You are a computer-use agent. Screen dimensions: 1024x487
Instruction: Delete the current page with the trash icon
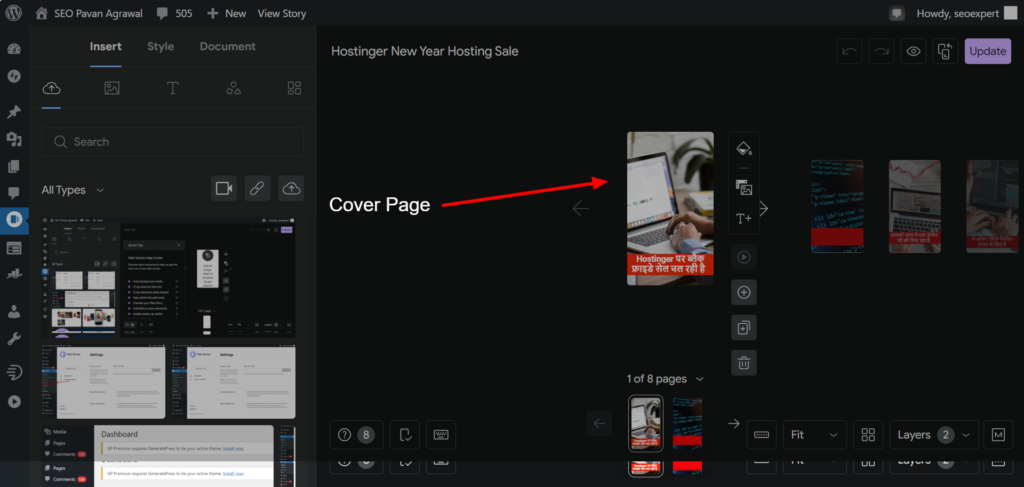coord(744,363)
